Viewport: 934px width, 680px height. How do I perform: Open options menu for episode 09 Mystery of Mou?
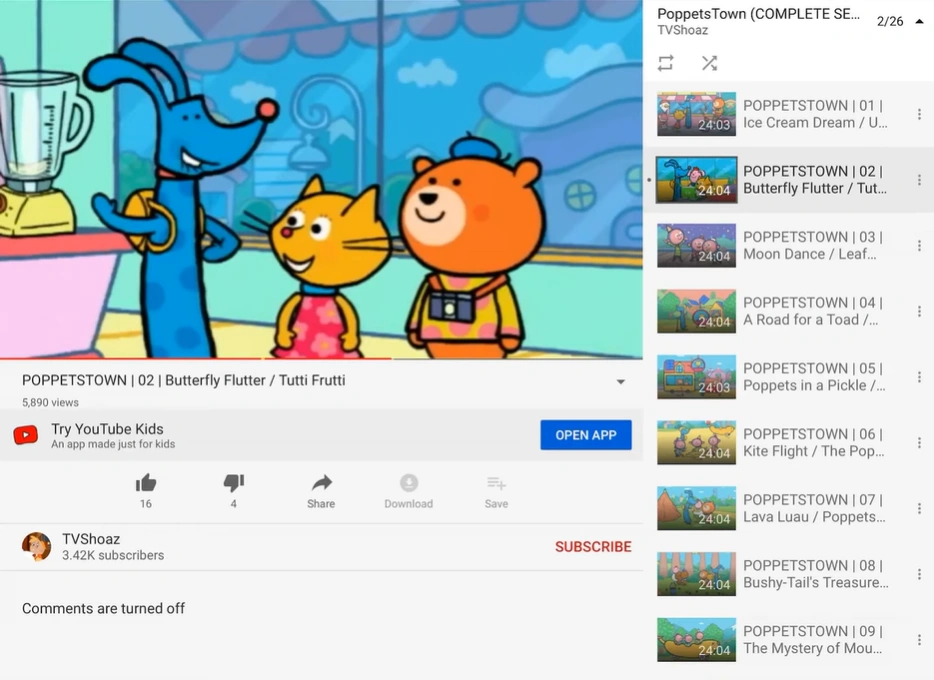coord(919,640)
